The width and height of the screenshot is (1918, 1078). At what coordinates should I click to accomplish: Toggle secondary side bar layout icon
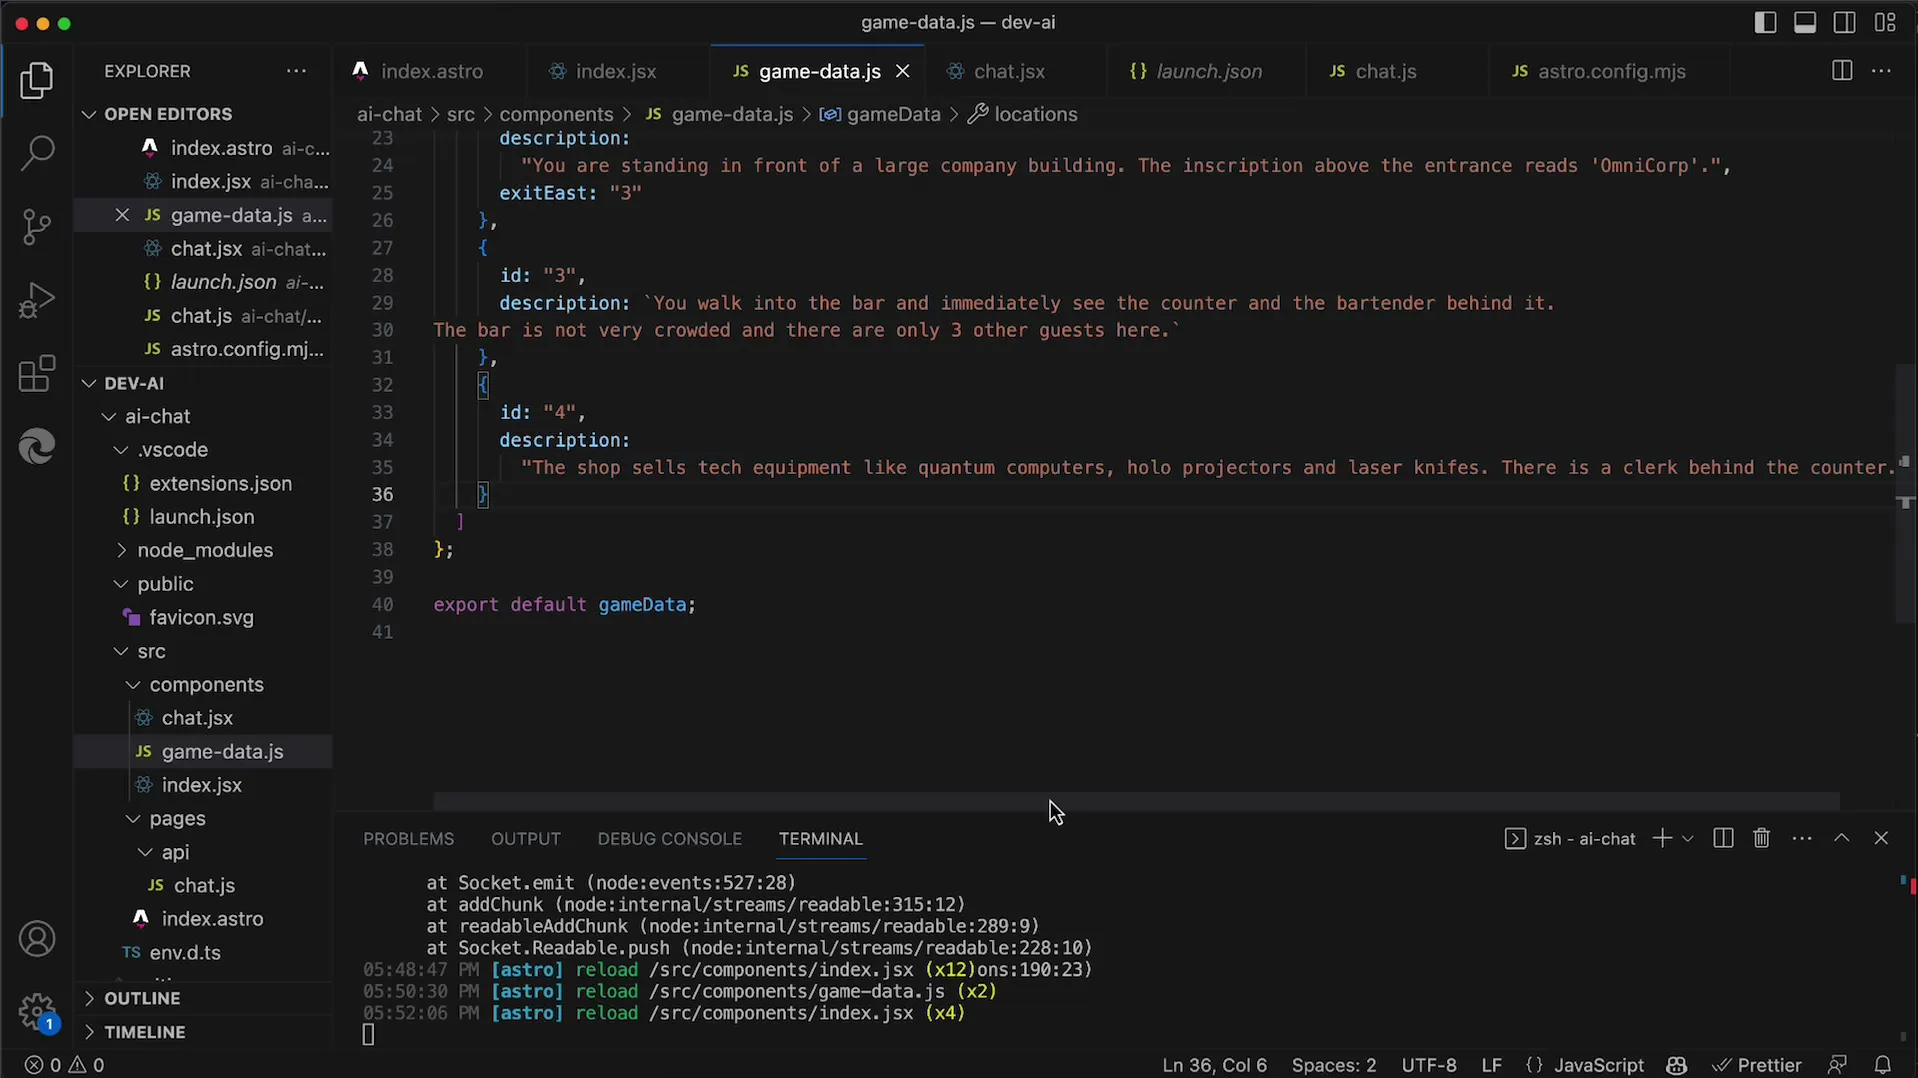point(1845,22)
